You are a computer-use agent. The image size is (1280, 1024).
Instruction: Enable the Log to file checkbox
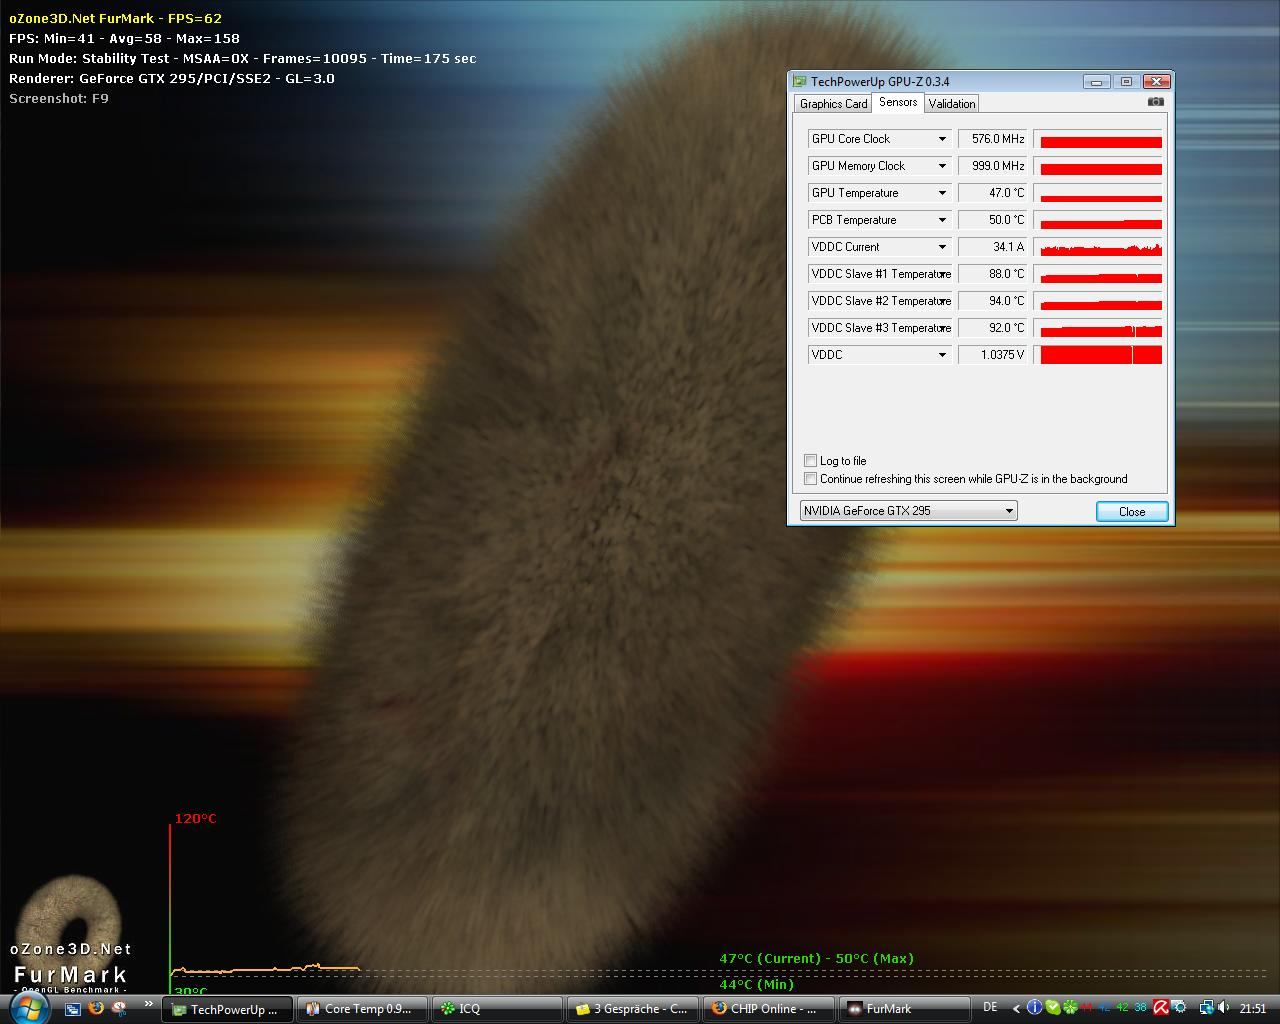tap(811, 461)
